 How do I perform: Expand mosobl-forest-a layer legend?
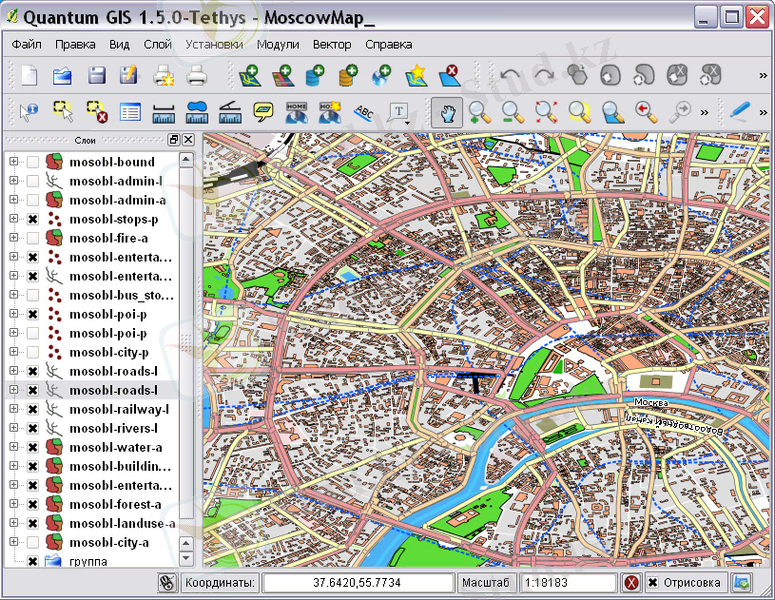[x=13, y=504]
